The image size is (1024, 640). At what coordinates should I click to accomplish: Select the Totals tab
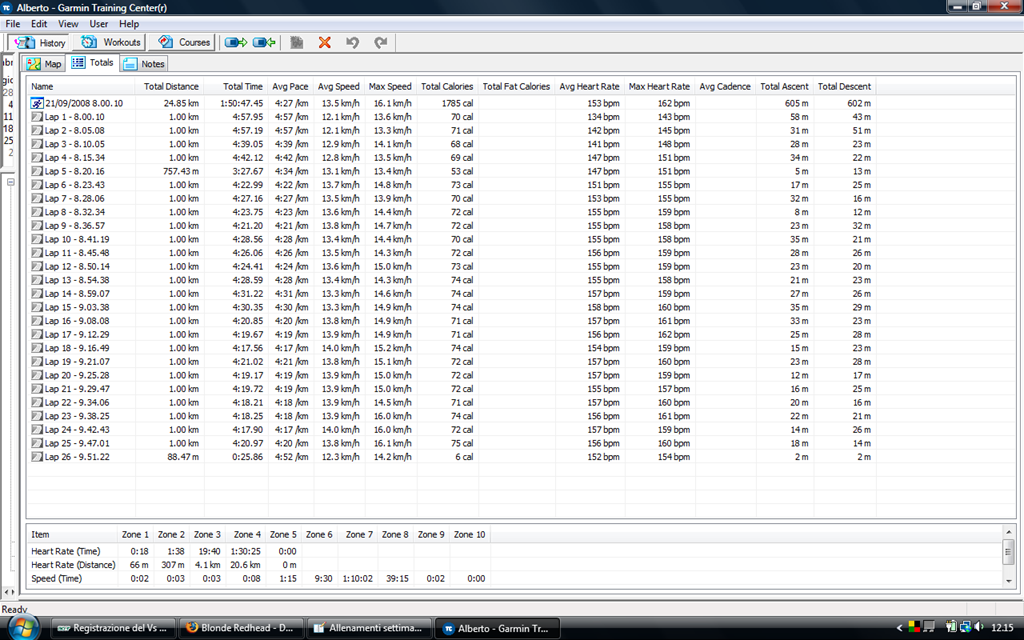(x=93, y=63)
